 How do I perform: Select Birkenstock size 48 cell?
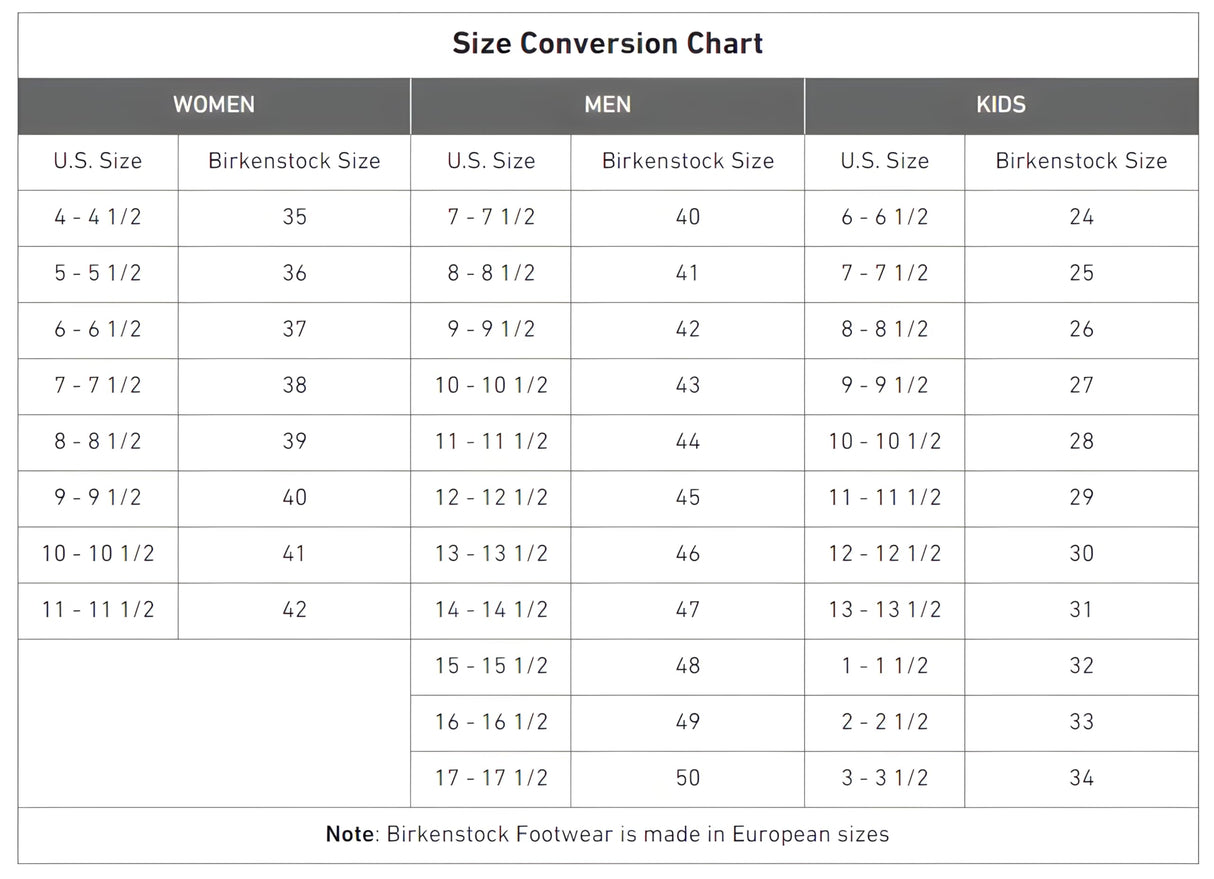click(x=688, y=665)
